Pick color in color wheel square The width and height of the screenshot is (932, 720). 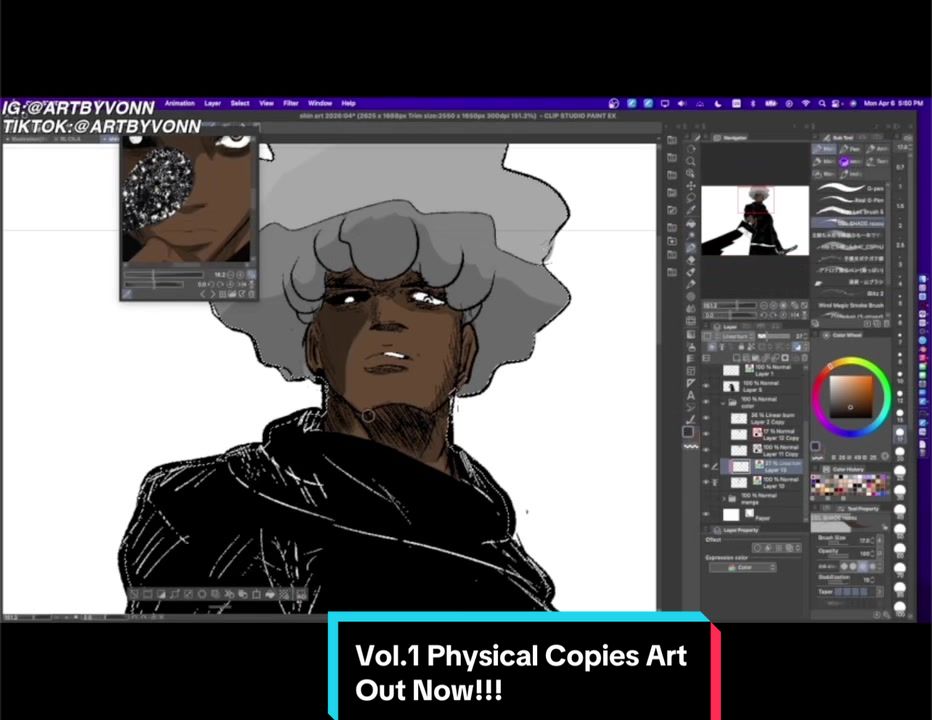tap(851, 397)
